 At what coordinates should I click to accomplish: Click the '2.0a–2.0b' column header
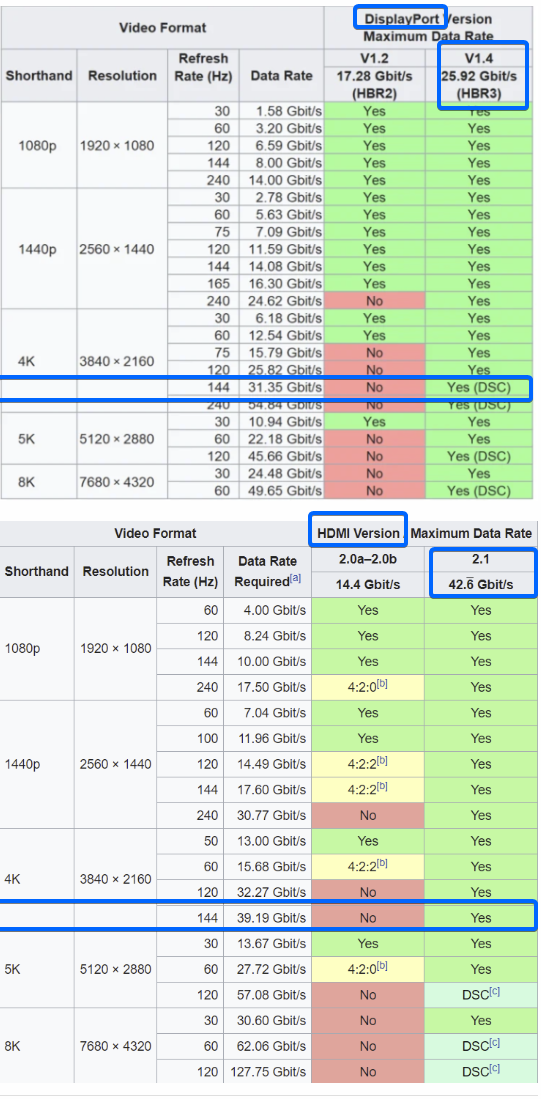click(x=368, y=559)
